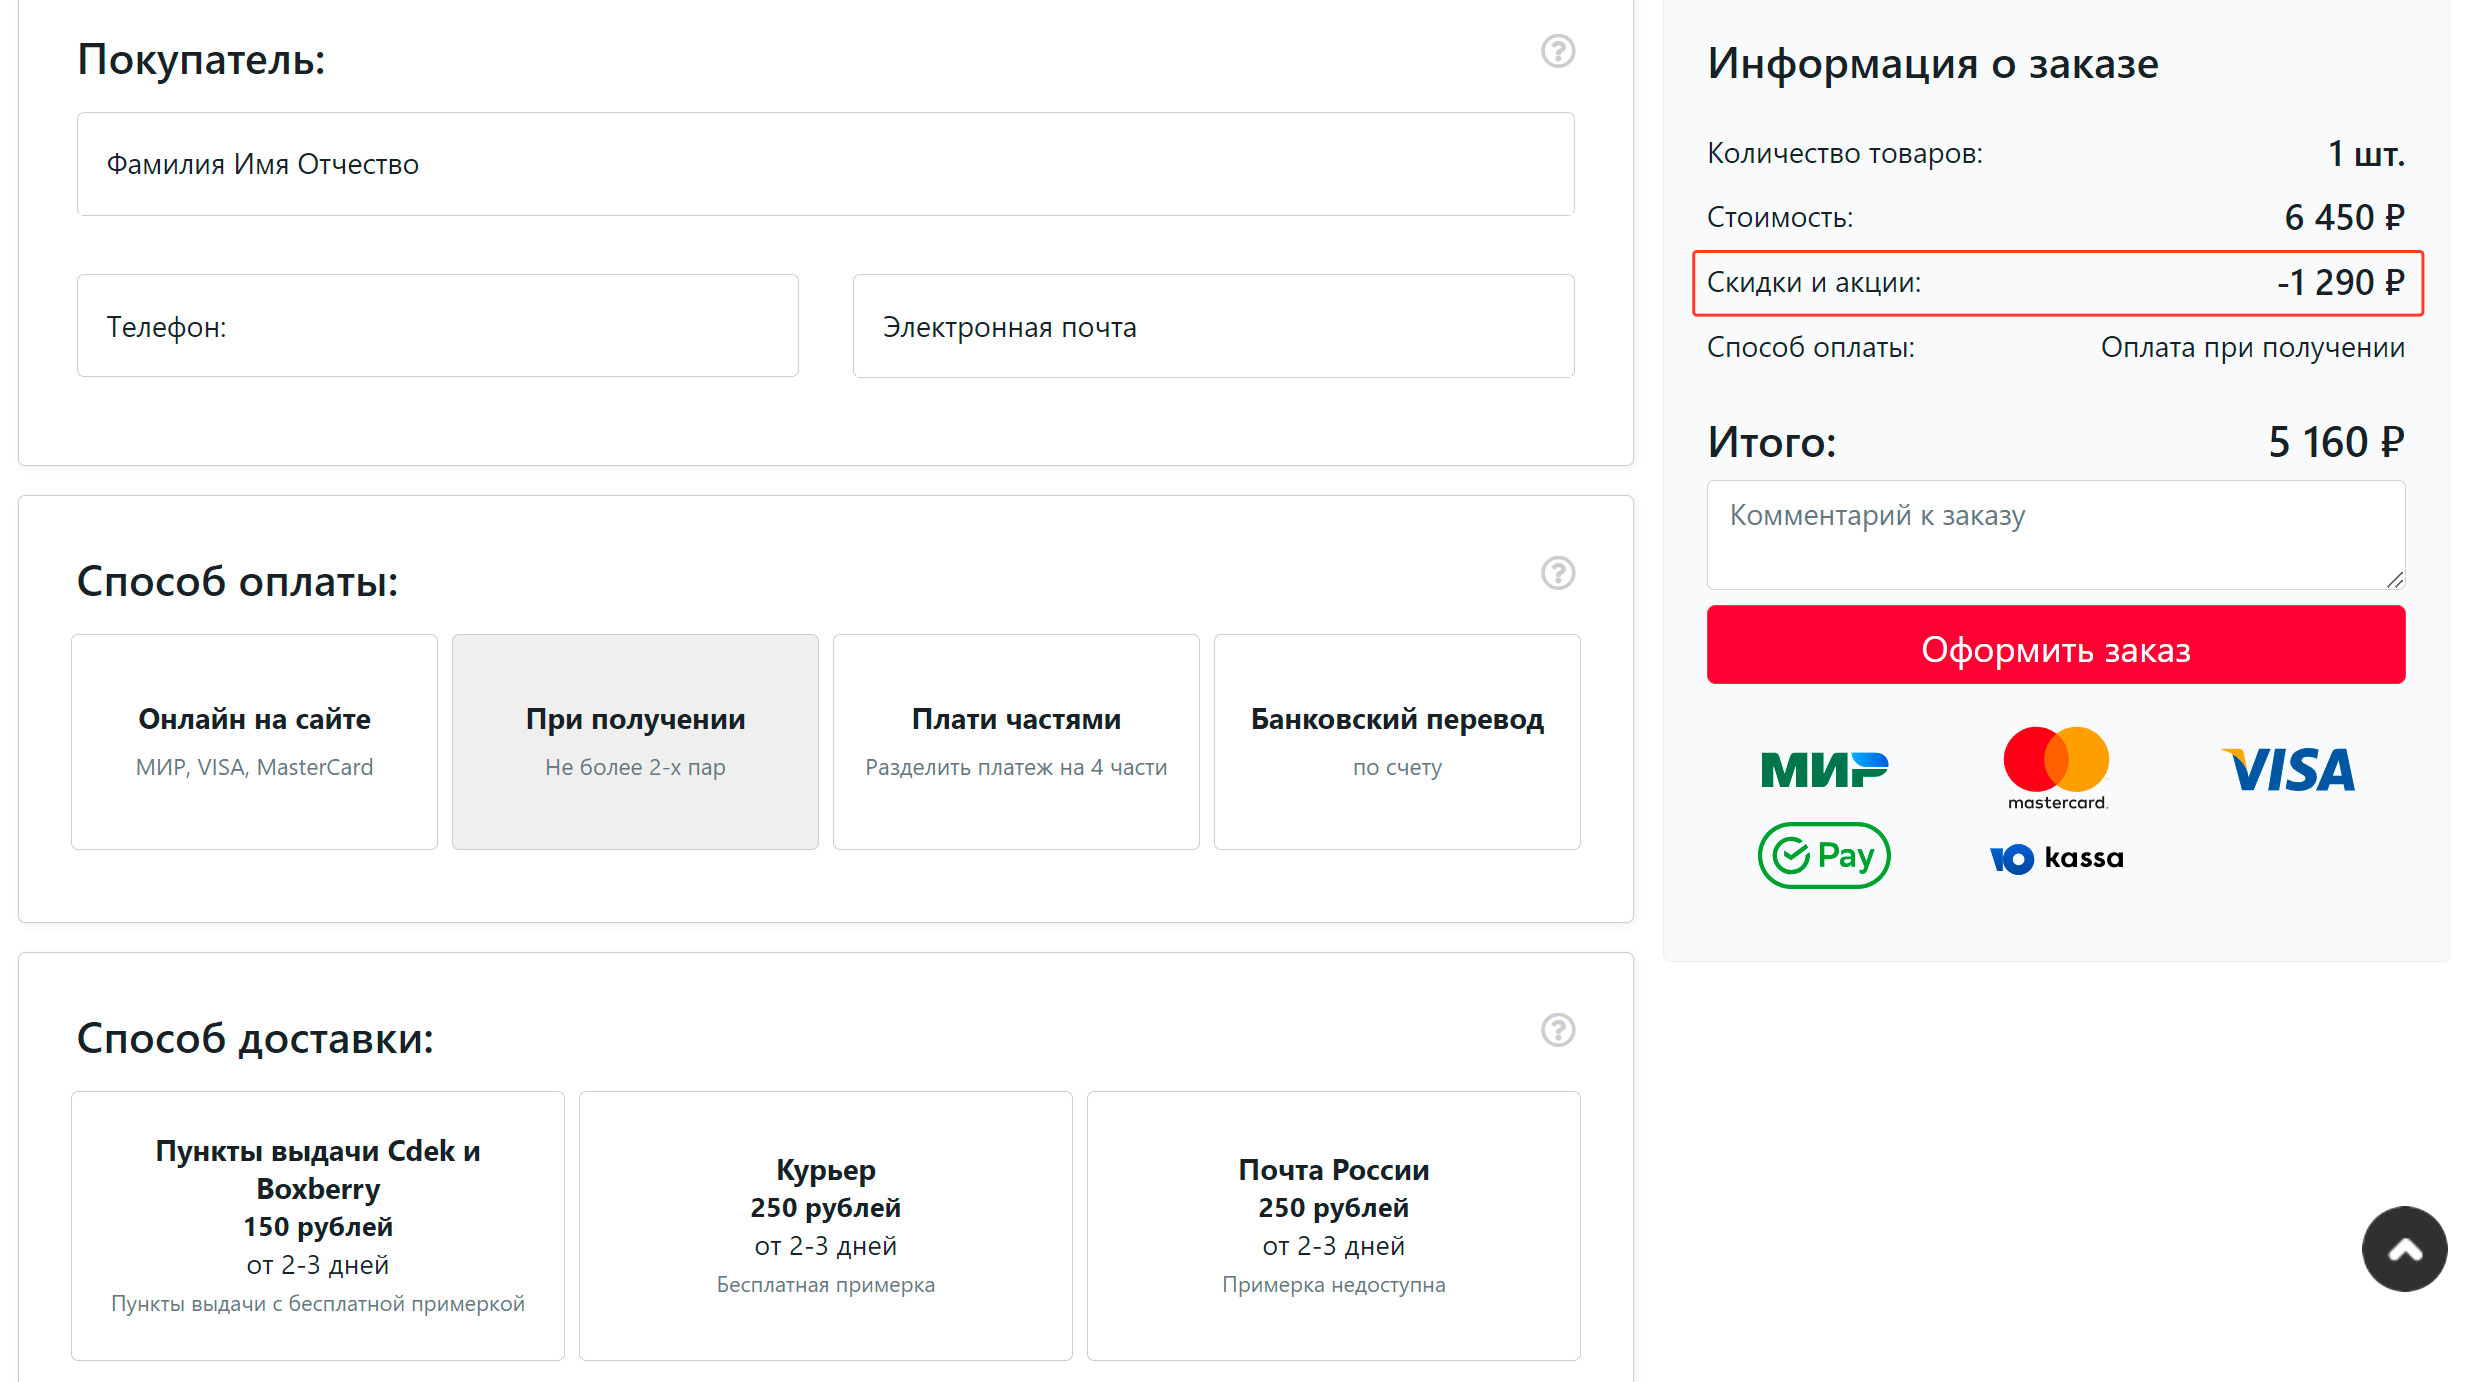2468x1382 pixels.
Task: Click МИР, VISA, MasterCard subtitle
Action: pyautogui.click(x=254, y=767)
